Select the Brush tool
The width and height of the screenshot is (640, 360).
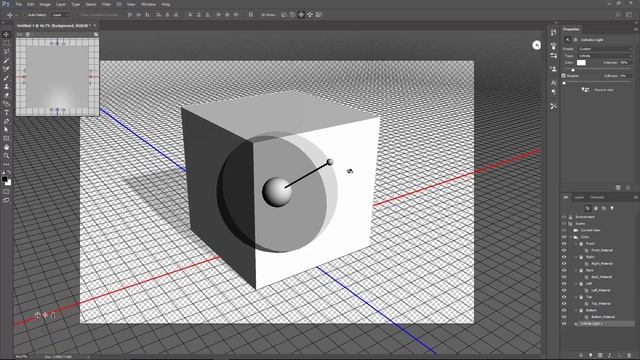(6, 78)
